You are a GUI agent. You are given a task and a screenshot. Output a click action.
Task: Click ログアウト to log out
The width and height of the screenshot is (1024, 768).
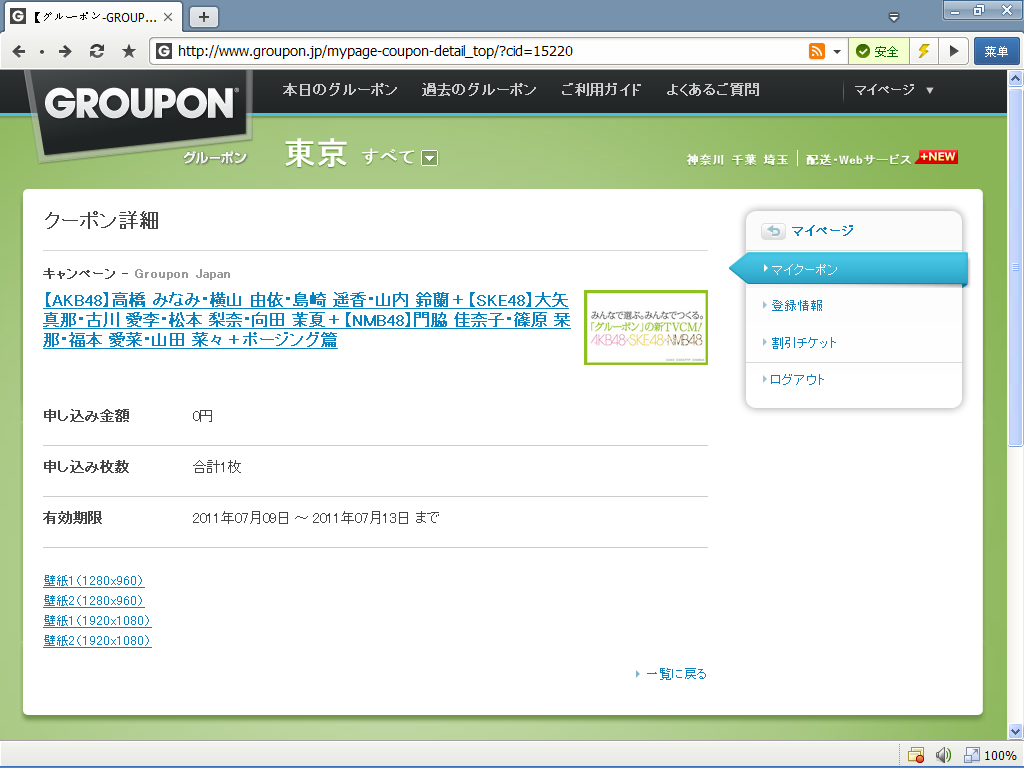point(797,379)
